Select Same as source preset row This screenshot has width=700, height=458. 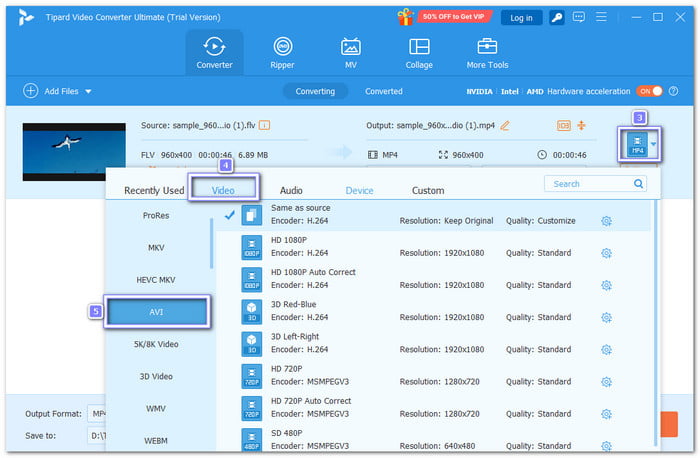[433, 215]
